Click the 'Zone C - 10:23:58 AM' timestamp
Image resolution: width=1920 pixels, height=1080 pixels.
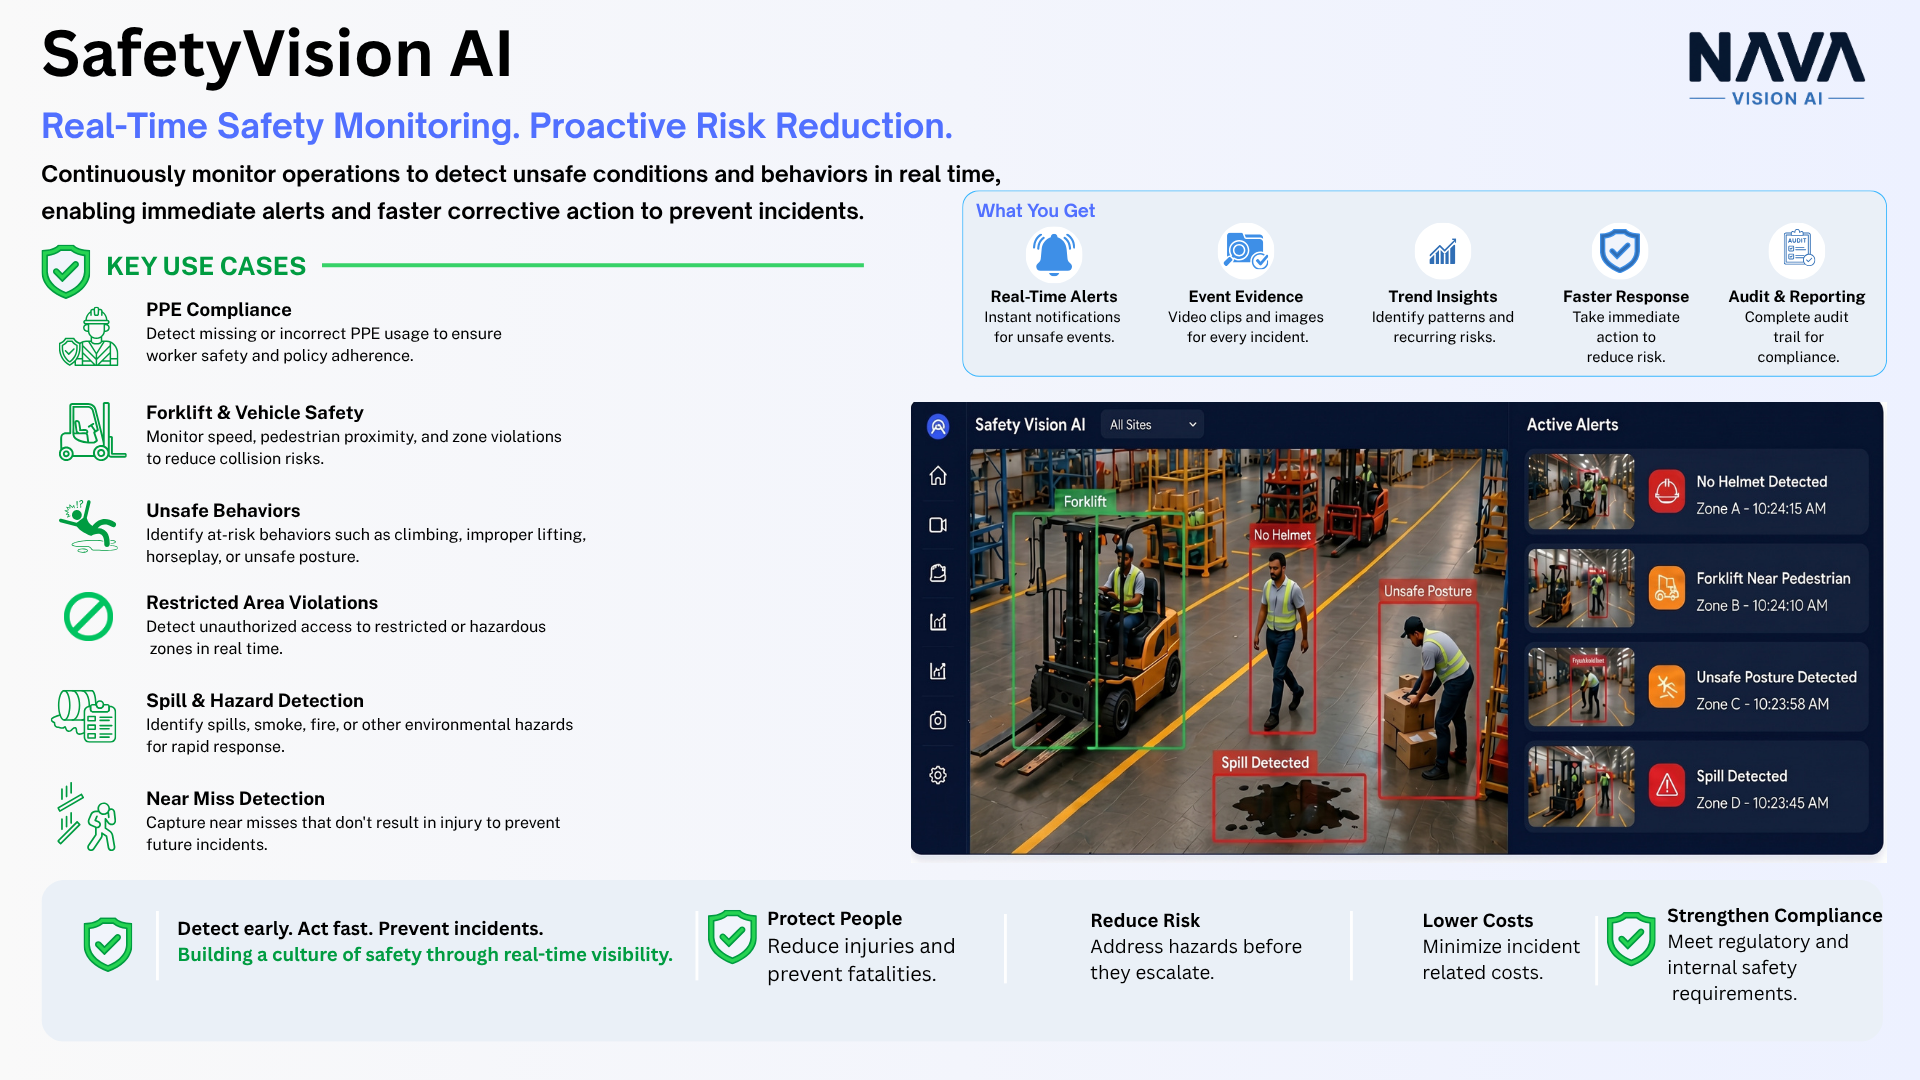pyautogui.click(x=1763, y=705)
